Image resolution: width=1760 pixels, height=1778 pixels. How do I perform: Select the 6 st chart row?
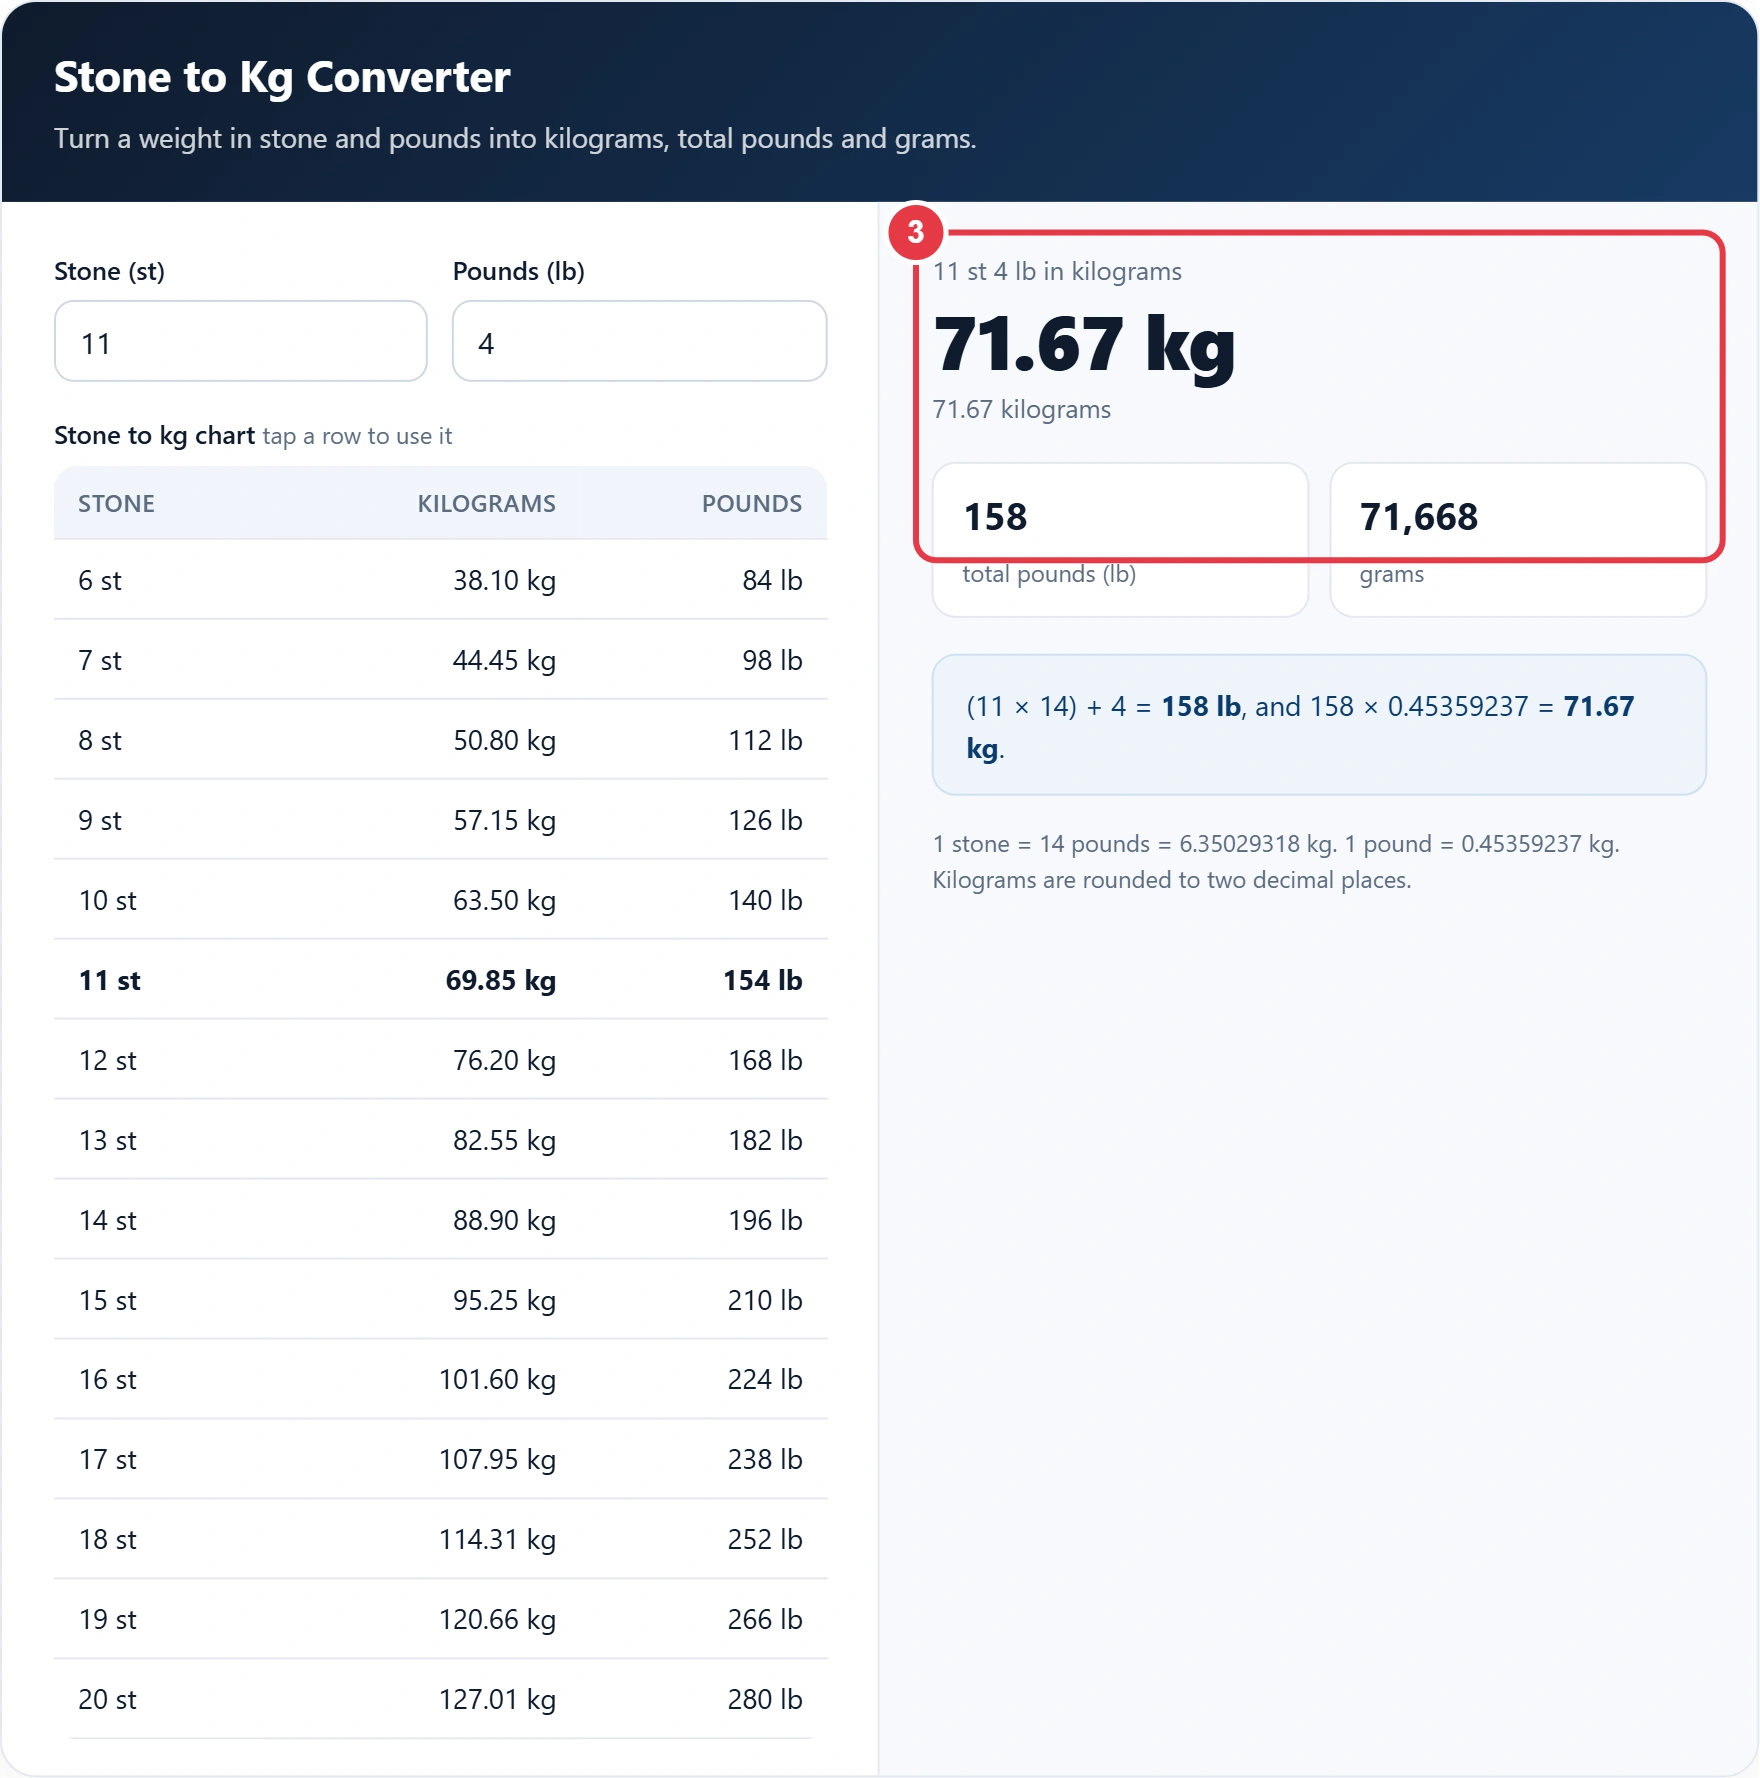click(441, 580)
